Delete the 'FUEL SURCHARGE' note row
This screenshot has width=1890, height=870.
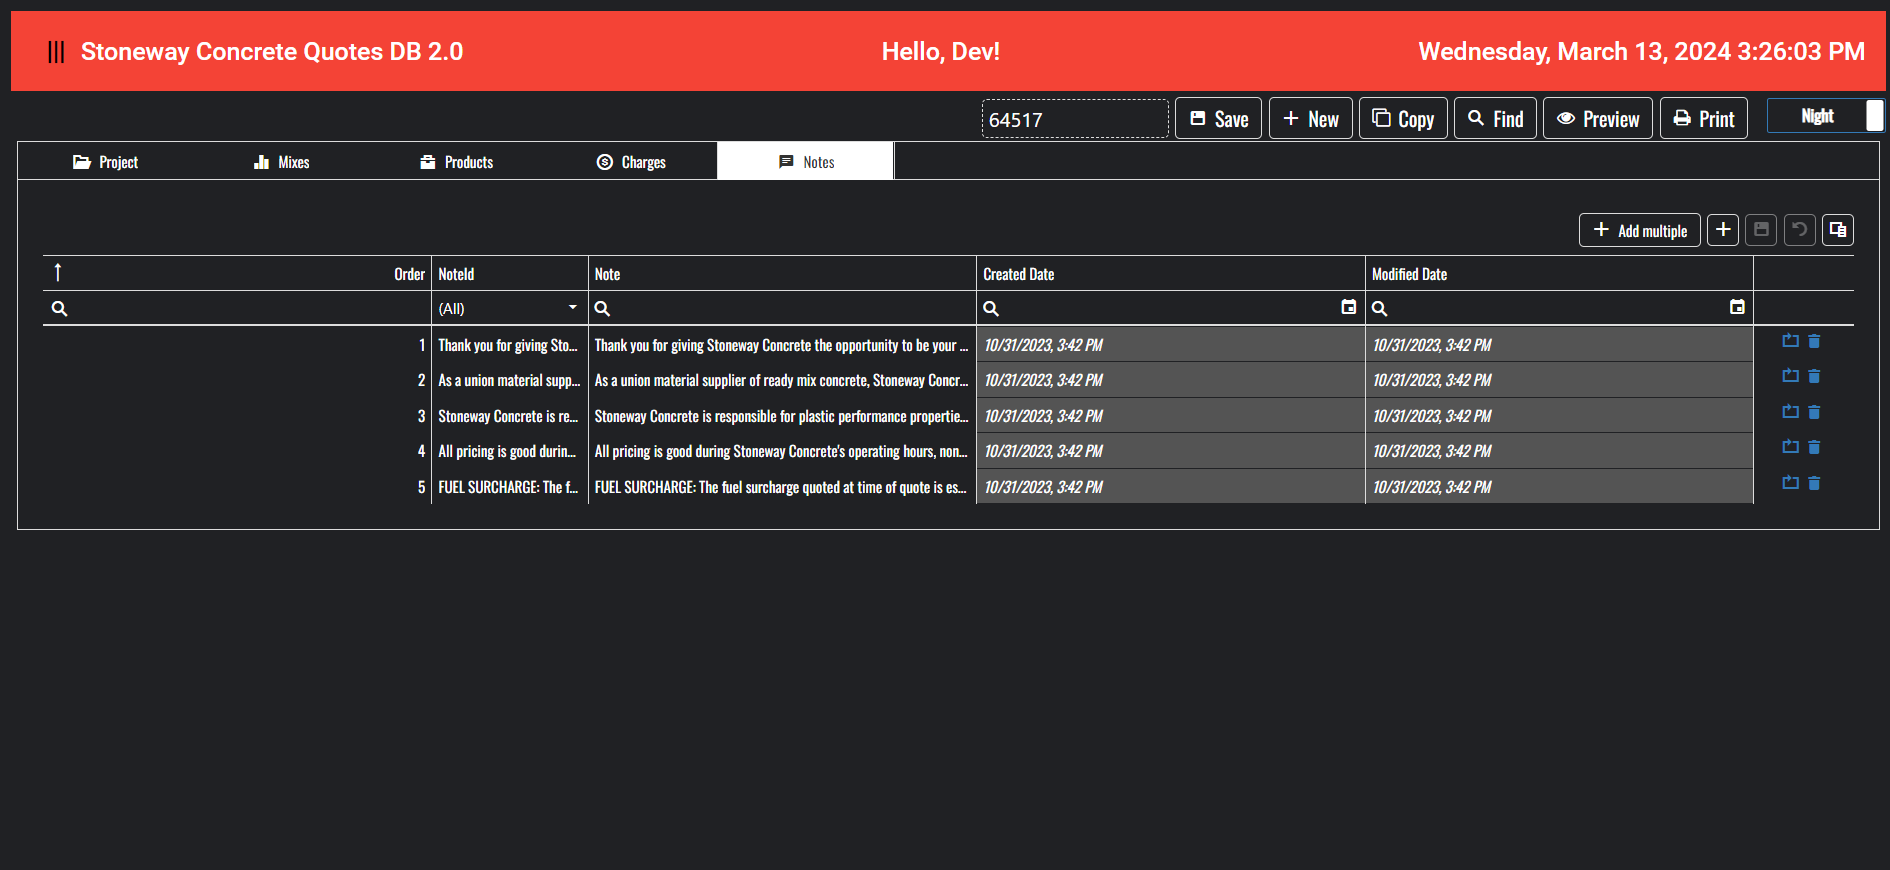click(1814, 483)
